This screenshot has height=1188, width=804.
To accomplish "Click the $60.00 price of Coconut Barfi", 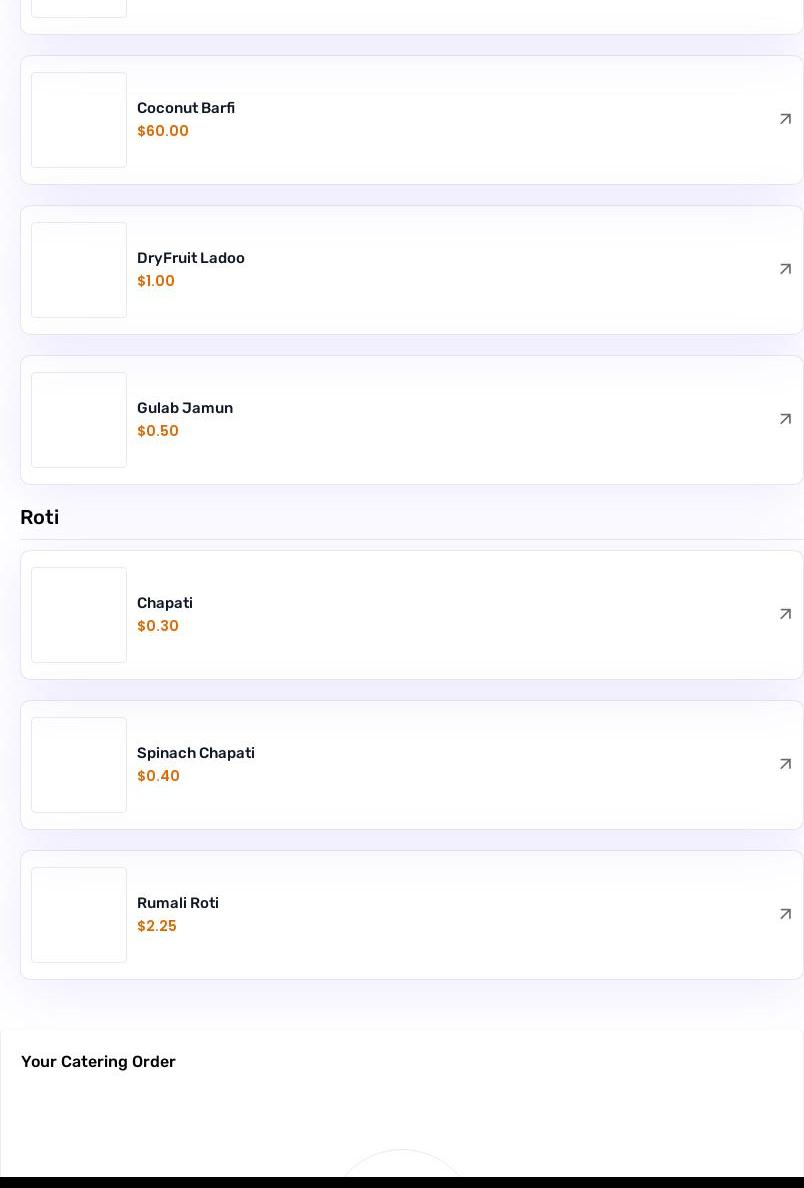I will coord(163,131).
